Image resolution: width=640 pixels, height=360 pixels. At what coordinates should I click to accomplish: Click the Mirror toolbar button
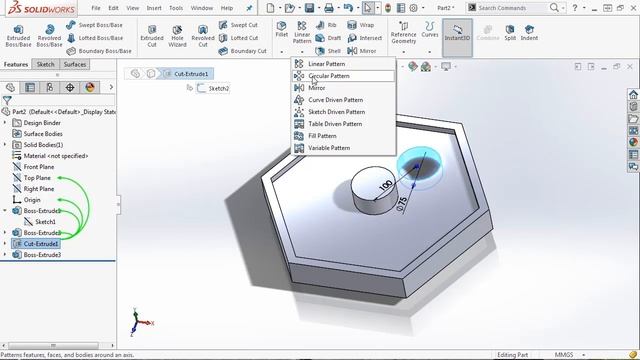pyautogui.click(x=362, y=51)
